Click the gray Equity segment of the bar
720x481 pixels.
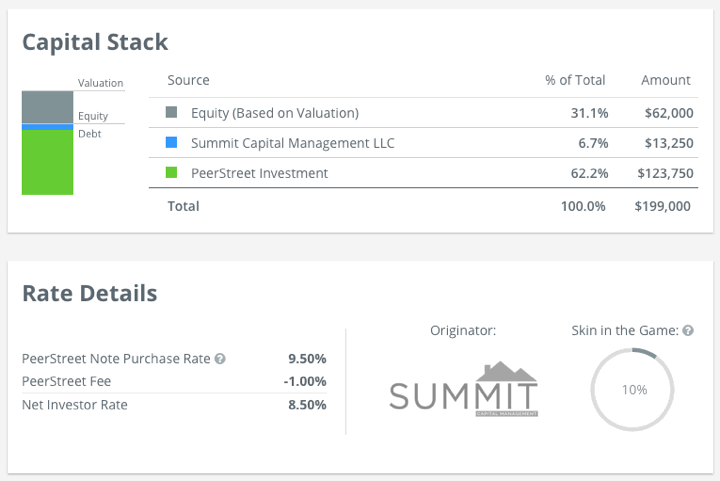click(48, 106)
